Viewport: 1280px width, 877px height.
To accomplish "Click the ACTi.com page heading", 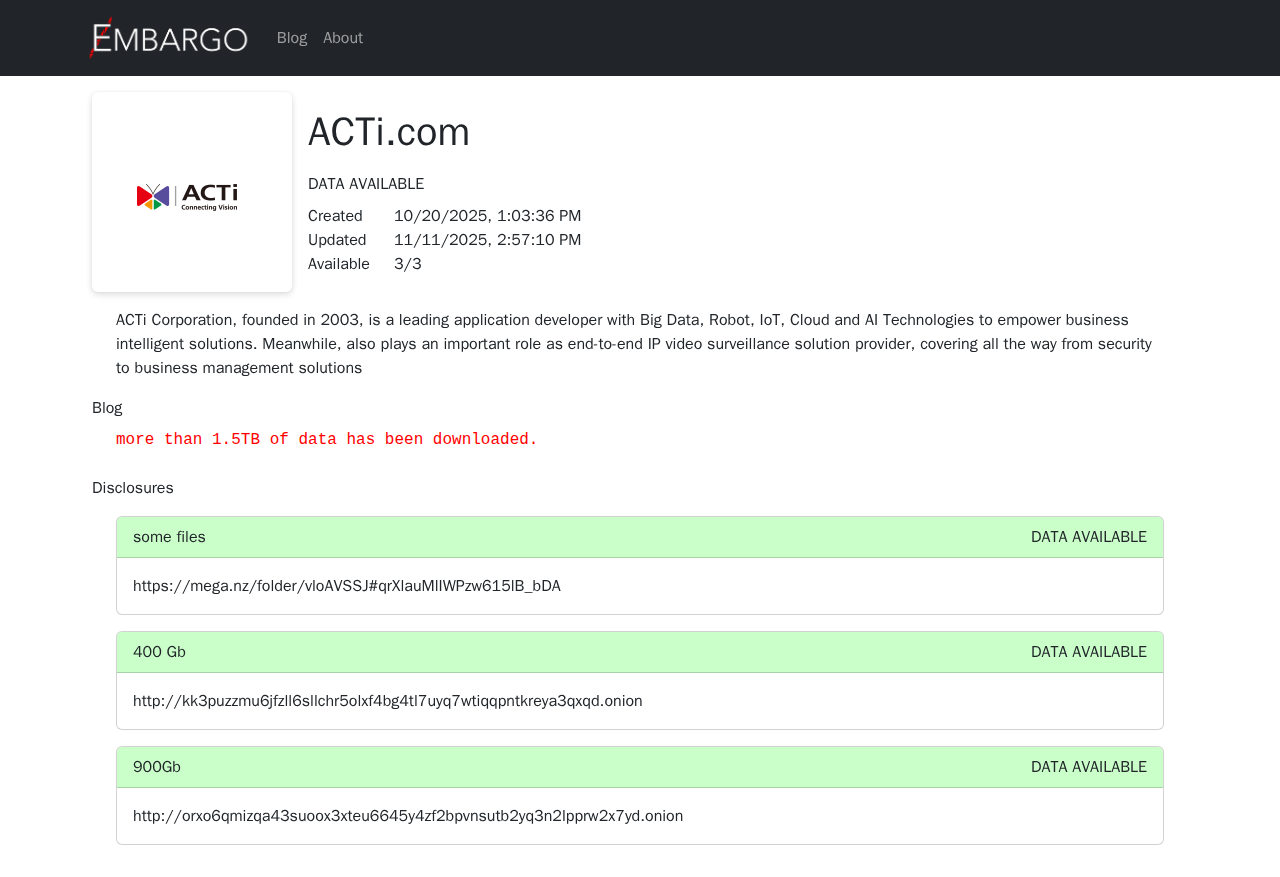I will click(x=389, y=132).
